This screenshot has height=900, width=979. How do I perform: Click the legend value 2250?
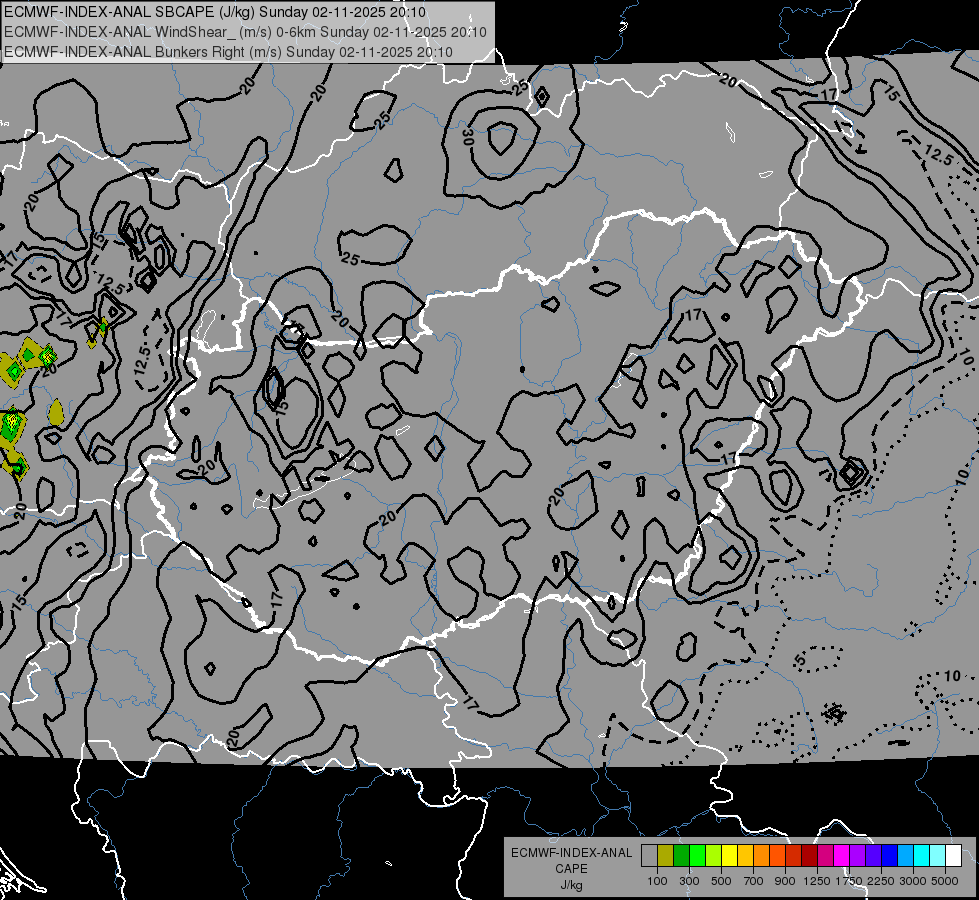[x=881, y=881]
